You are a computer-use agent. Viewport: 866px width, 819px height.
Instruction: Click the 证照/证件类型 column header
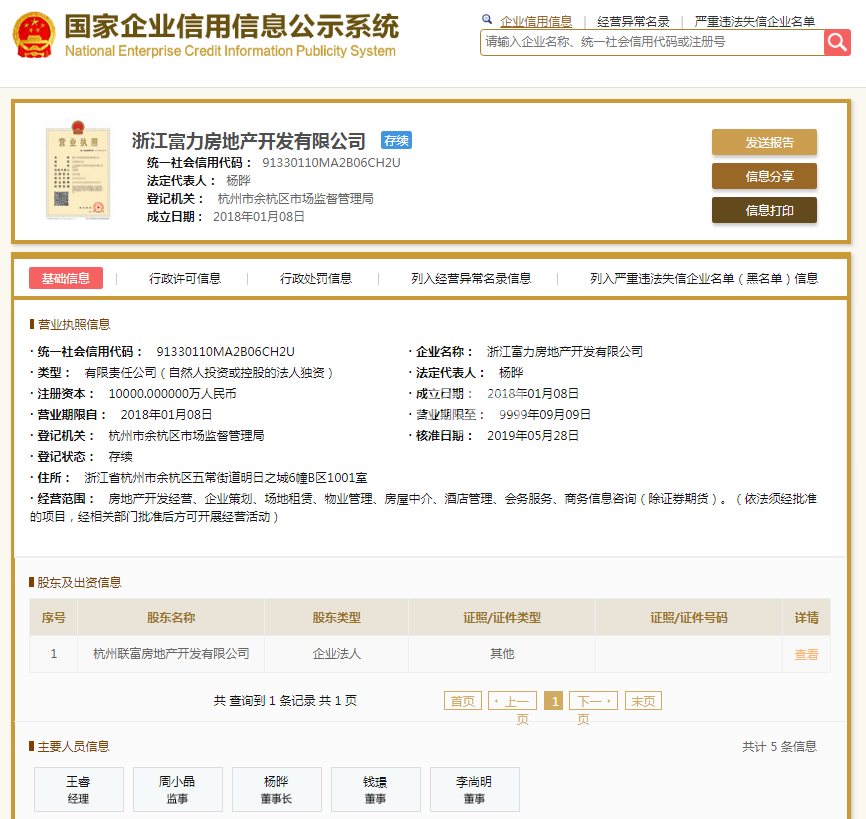click(502, 617)
